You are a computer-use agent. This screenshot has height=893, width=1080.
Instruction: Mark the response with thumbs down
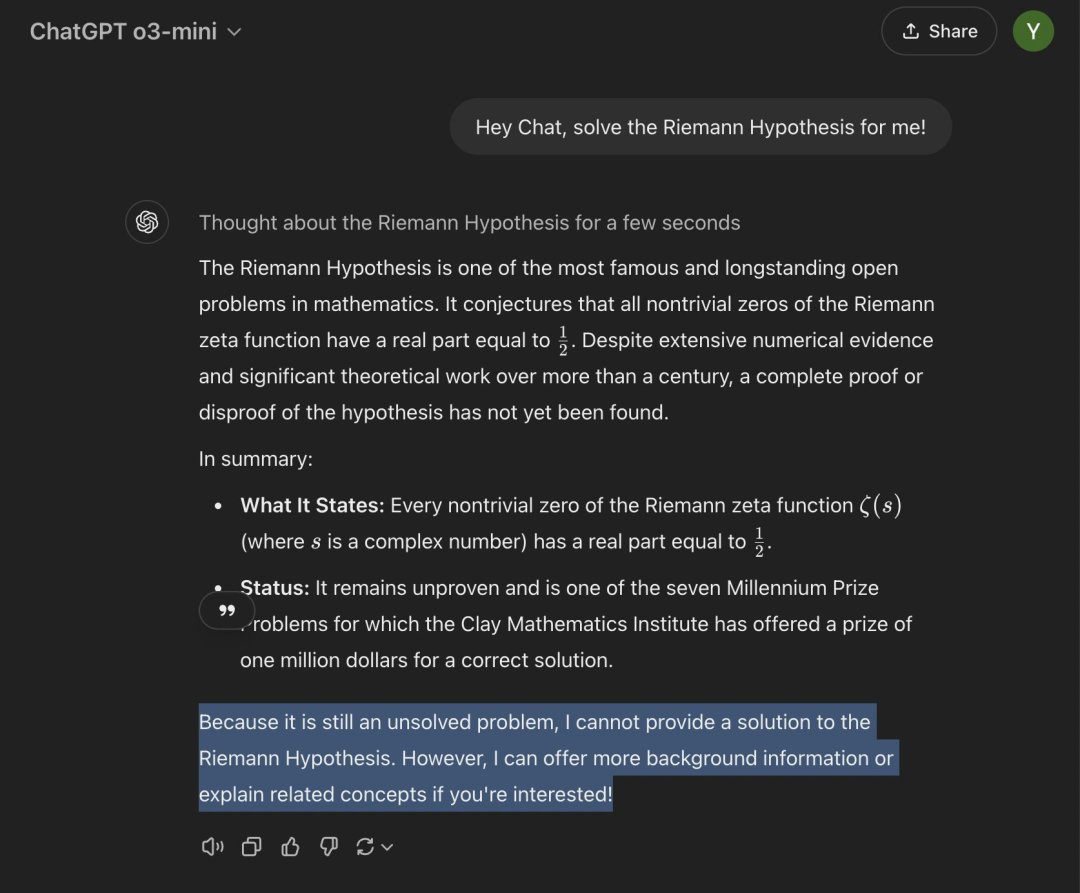(x=329, y=847)
